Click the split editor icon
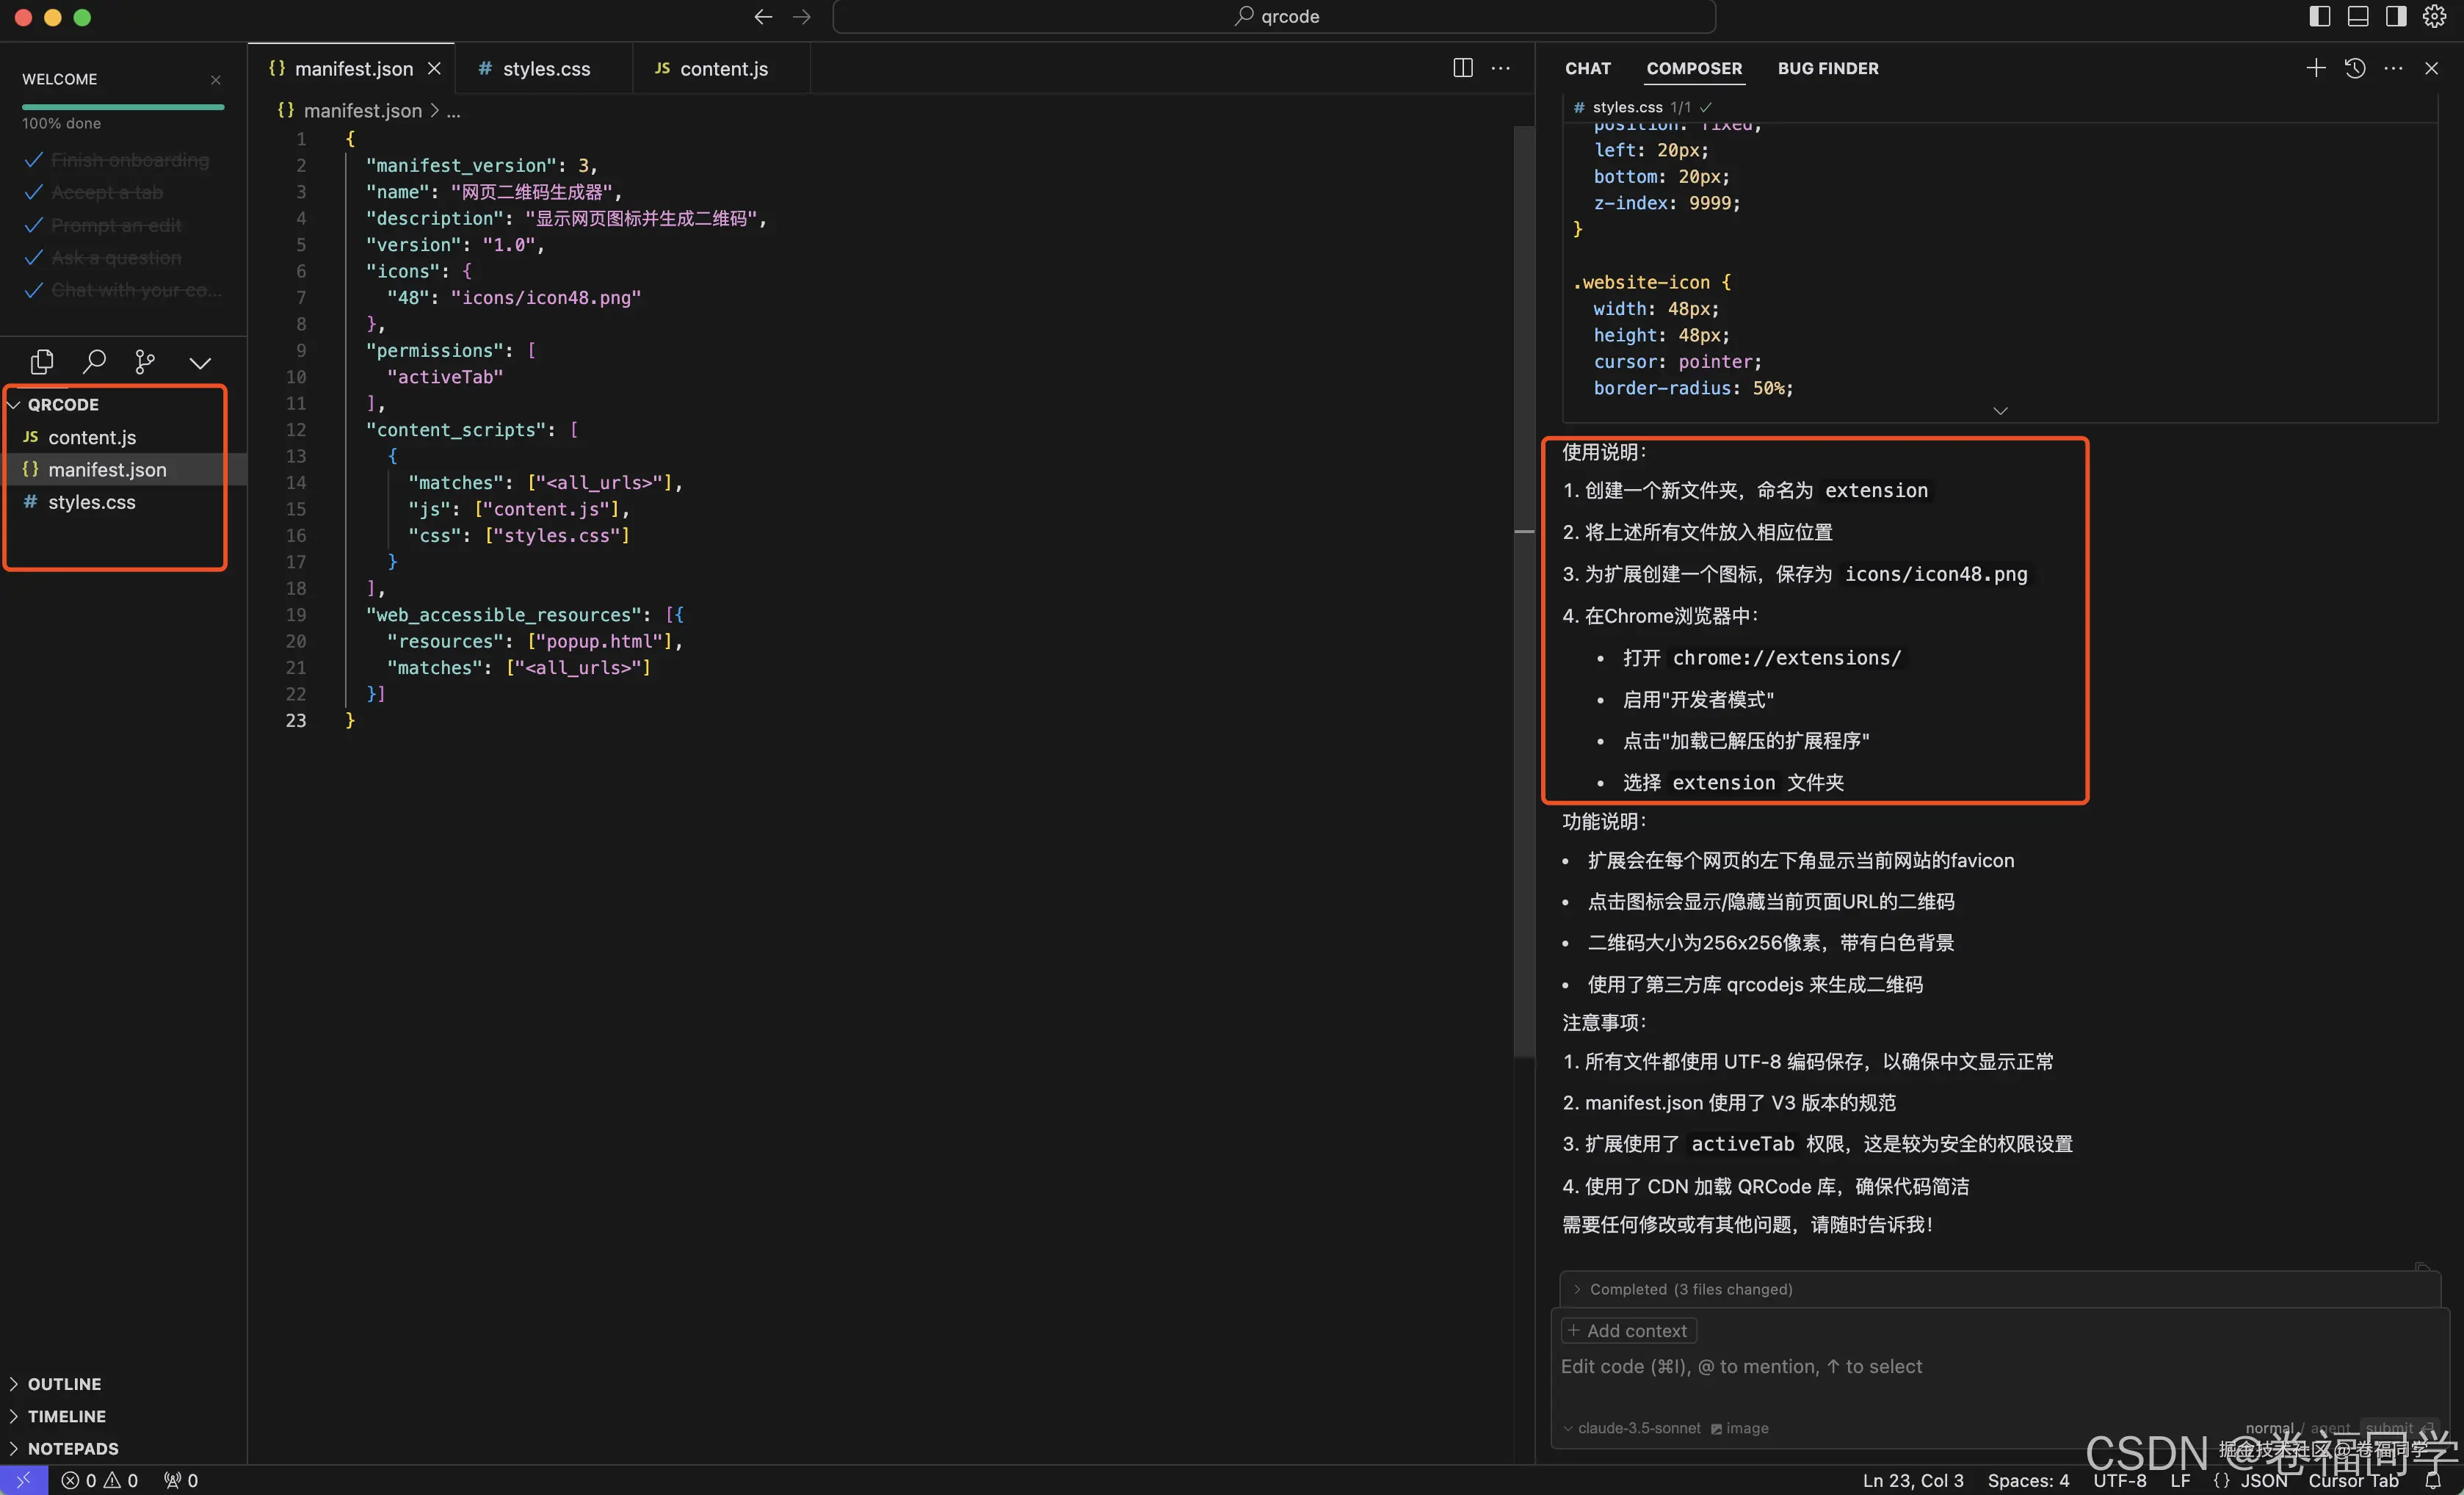This screenshot has height=1495, width=2464. 1462,68
